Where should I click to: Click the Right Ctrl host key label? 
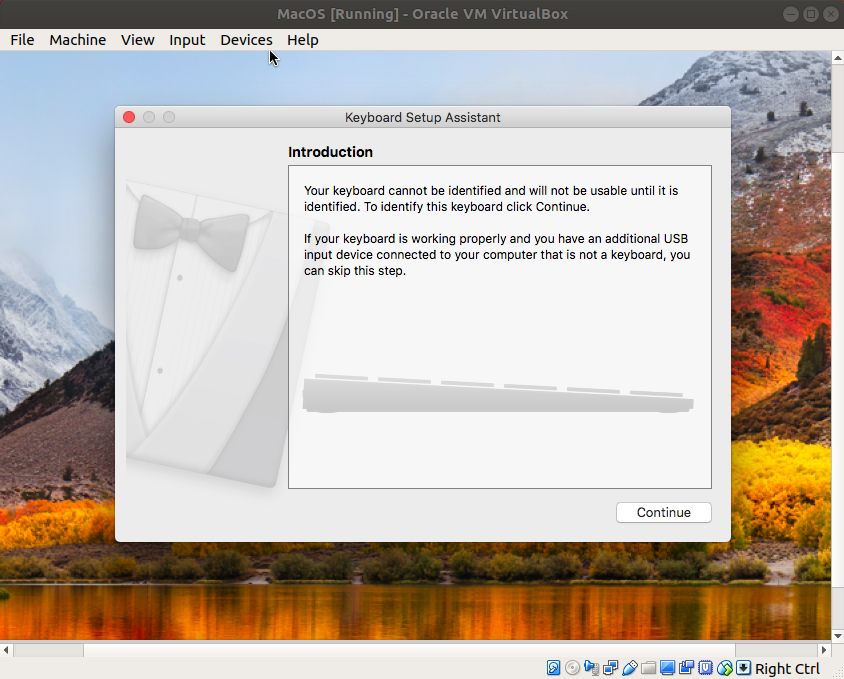787,669
